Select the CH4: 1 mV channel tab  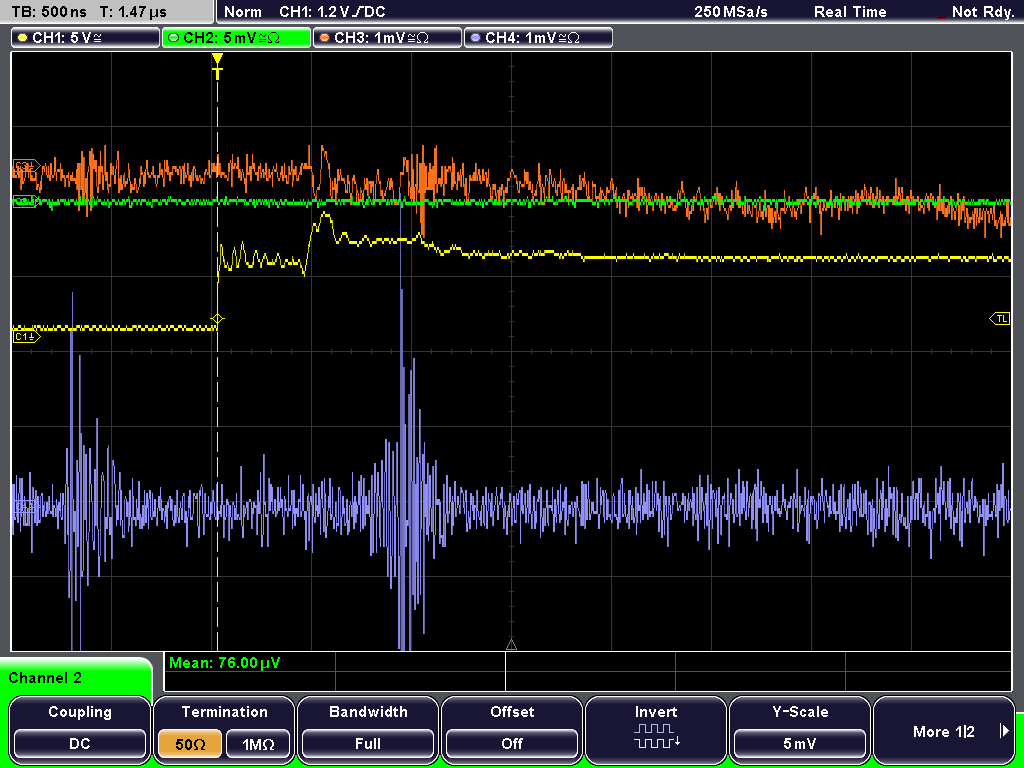(x=538, y=38)
